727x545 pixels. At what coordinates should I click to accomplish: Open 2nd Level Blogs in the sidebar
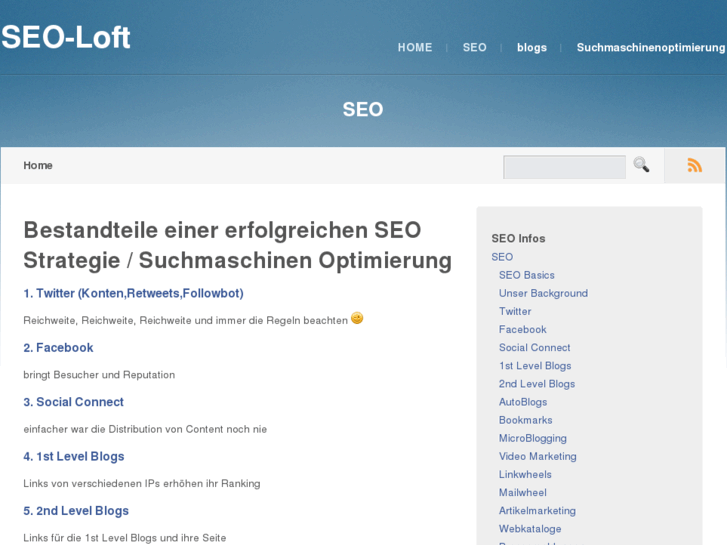537,384
